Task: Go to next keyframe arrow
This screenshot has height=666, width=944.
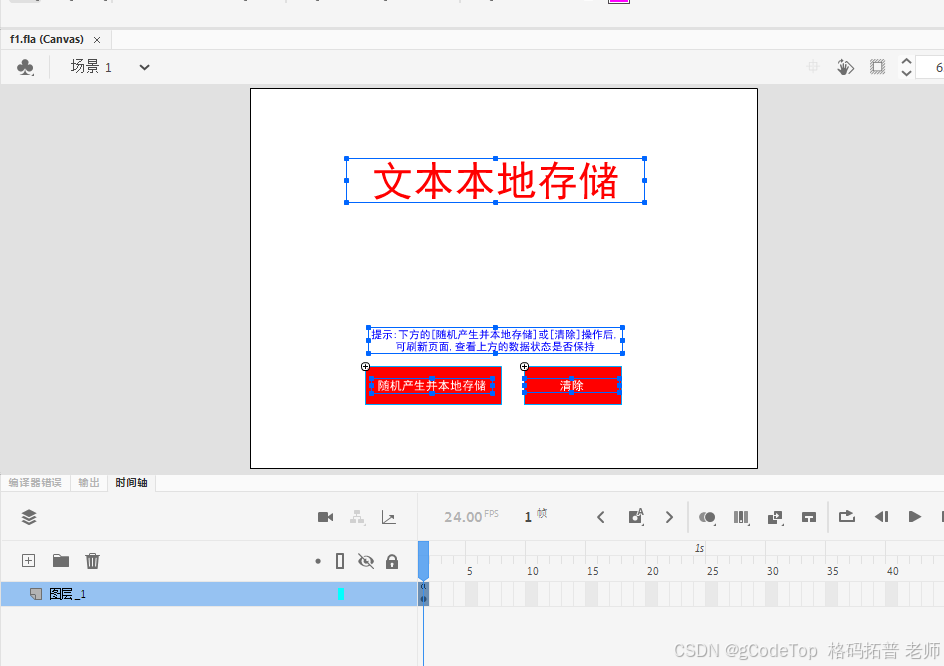Action: pos(669,517)
